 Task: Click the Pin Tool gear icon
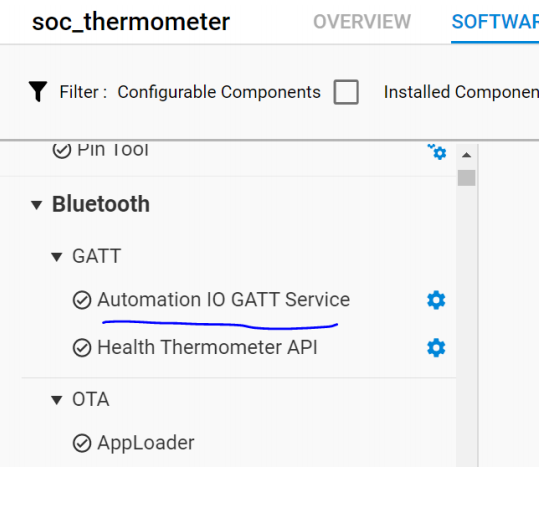pos(437,152)
